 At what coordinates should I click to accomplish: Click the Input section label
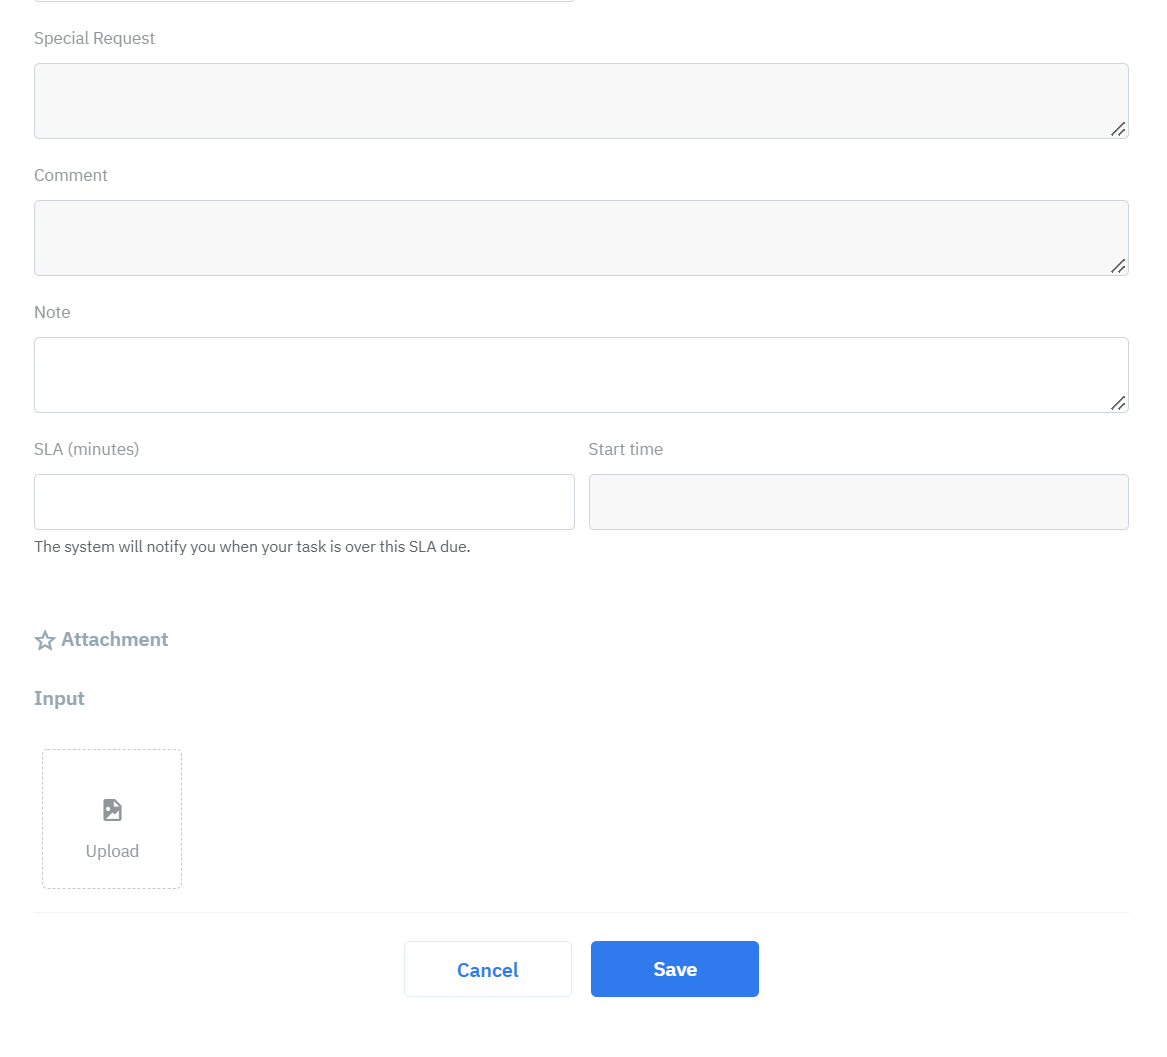coord(59,698)
